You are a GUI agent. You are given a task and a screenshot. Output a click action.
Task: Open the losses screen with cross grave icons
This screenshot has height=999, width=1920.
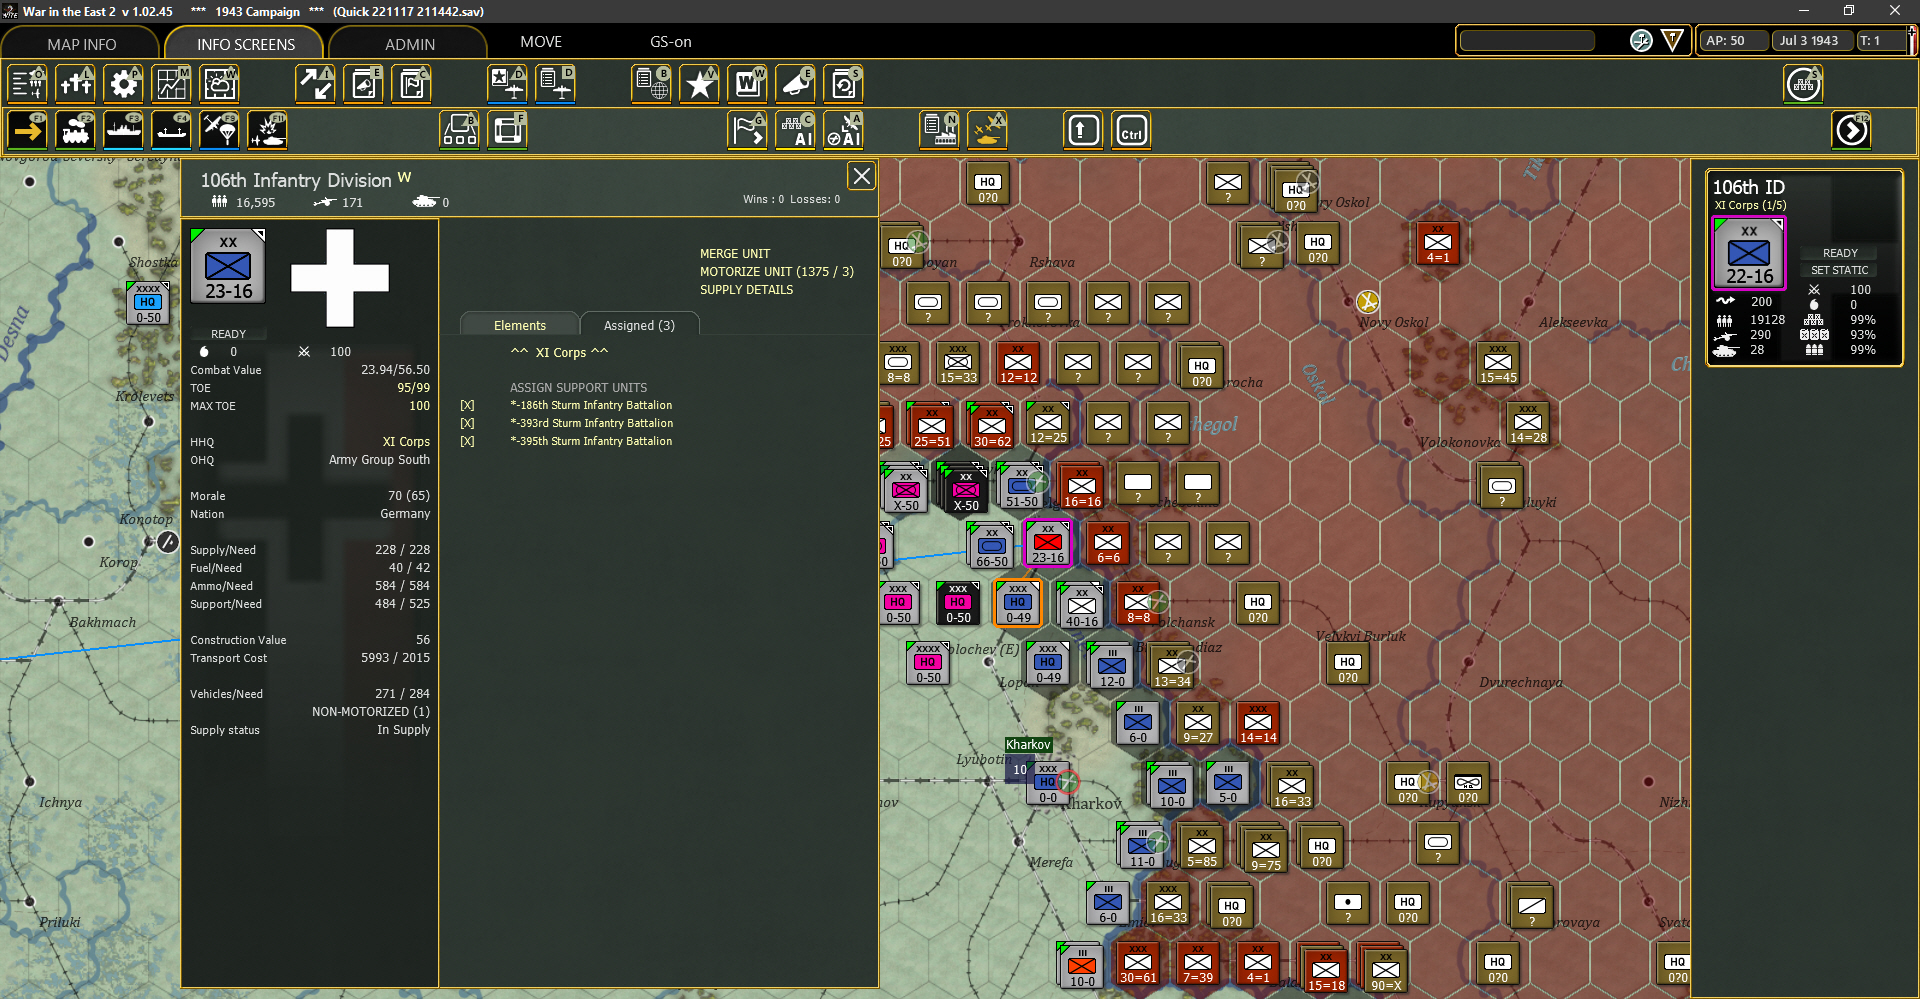click(x=76, y=84)
